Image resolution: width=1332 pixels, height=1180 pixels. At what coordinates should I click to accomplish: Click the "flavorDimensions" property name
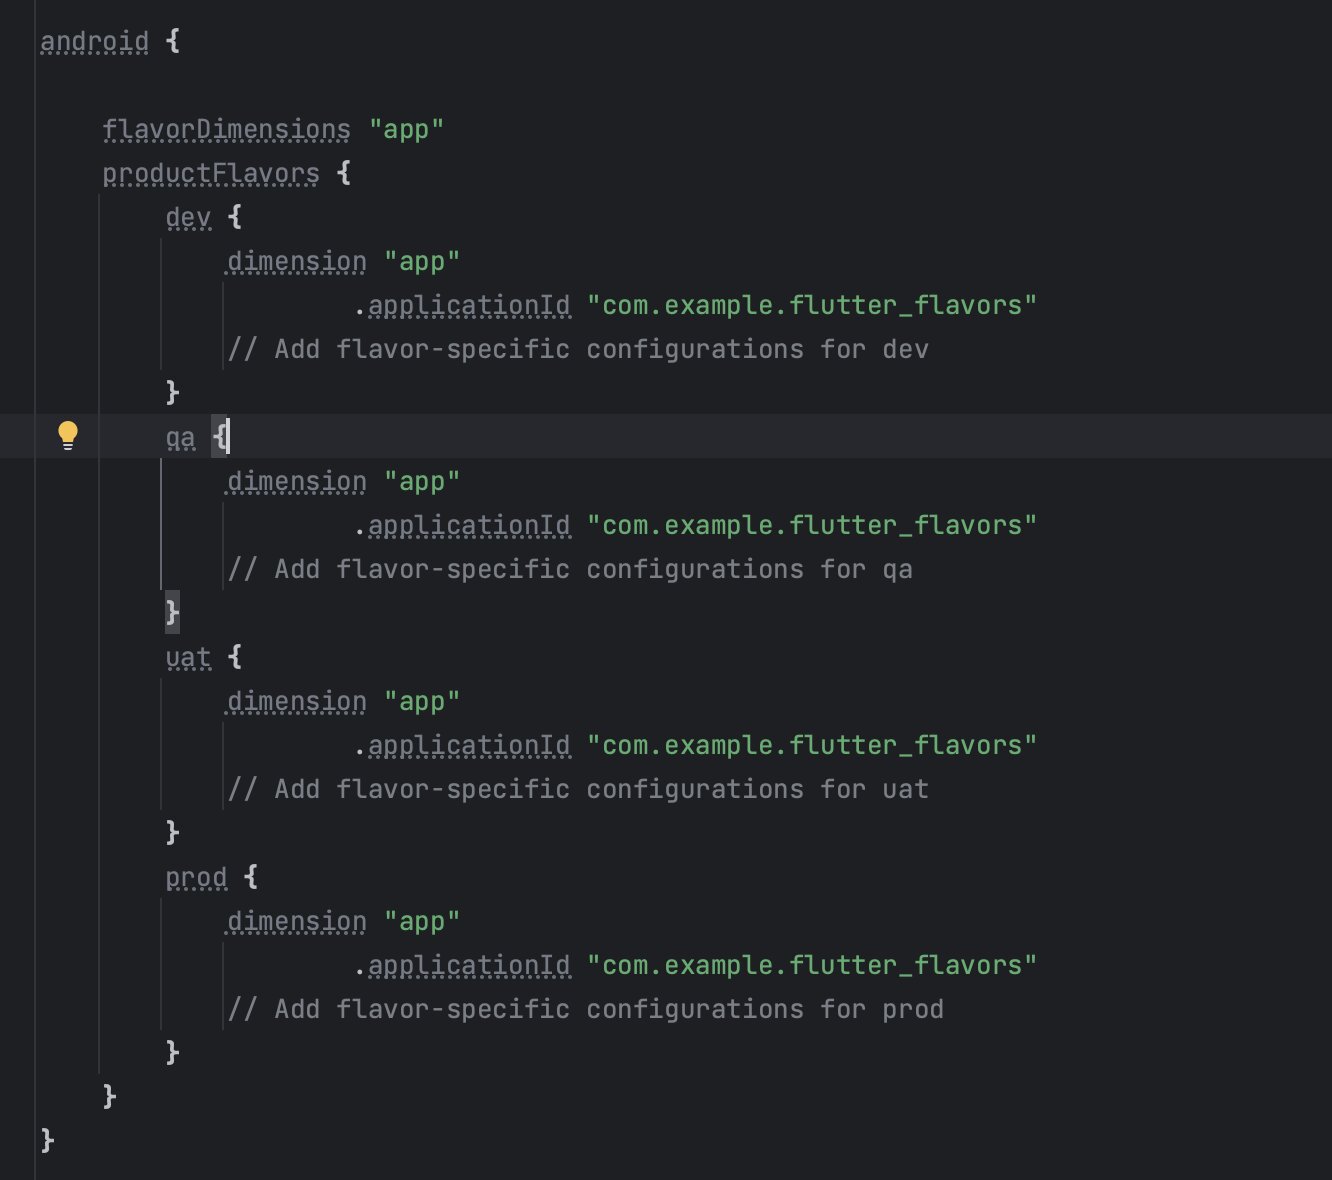coord(226,130)
